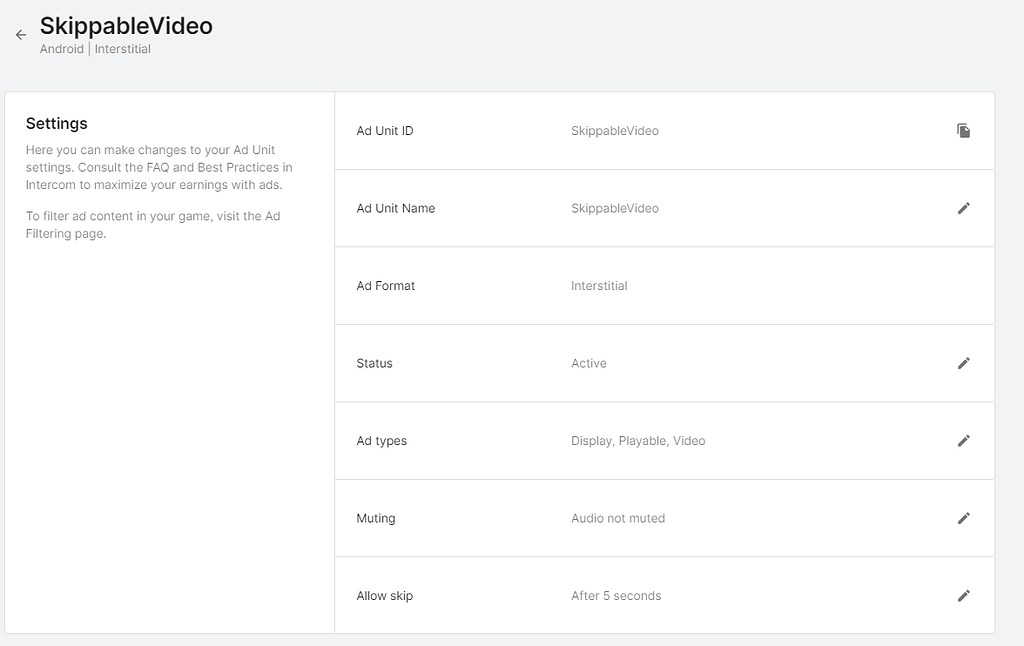Edit the Status field via its pencil icon
Image resolution: width=1024 pixels, height=646 pixels.
[964, 363]
